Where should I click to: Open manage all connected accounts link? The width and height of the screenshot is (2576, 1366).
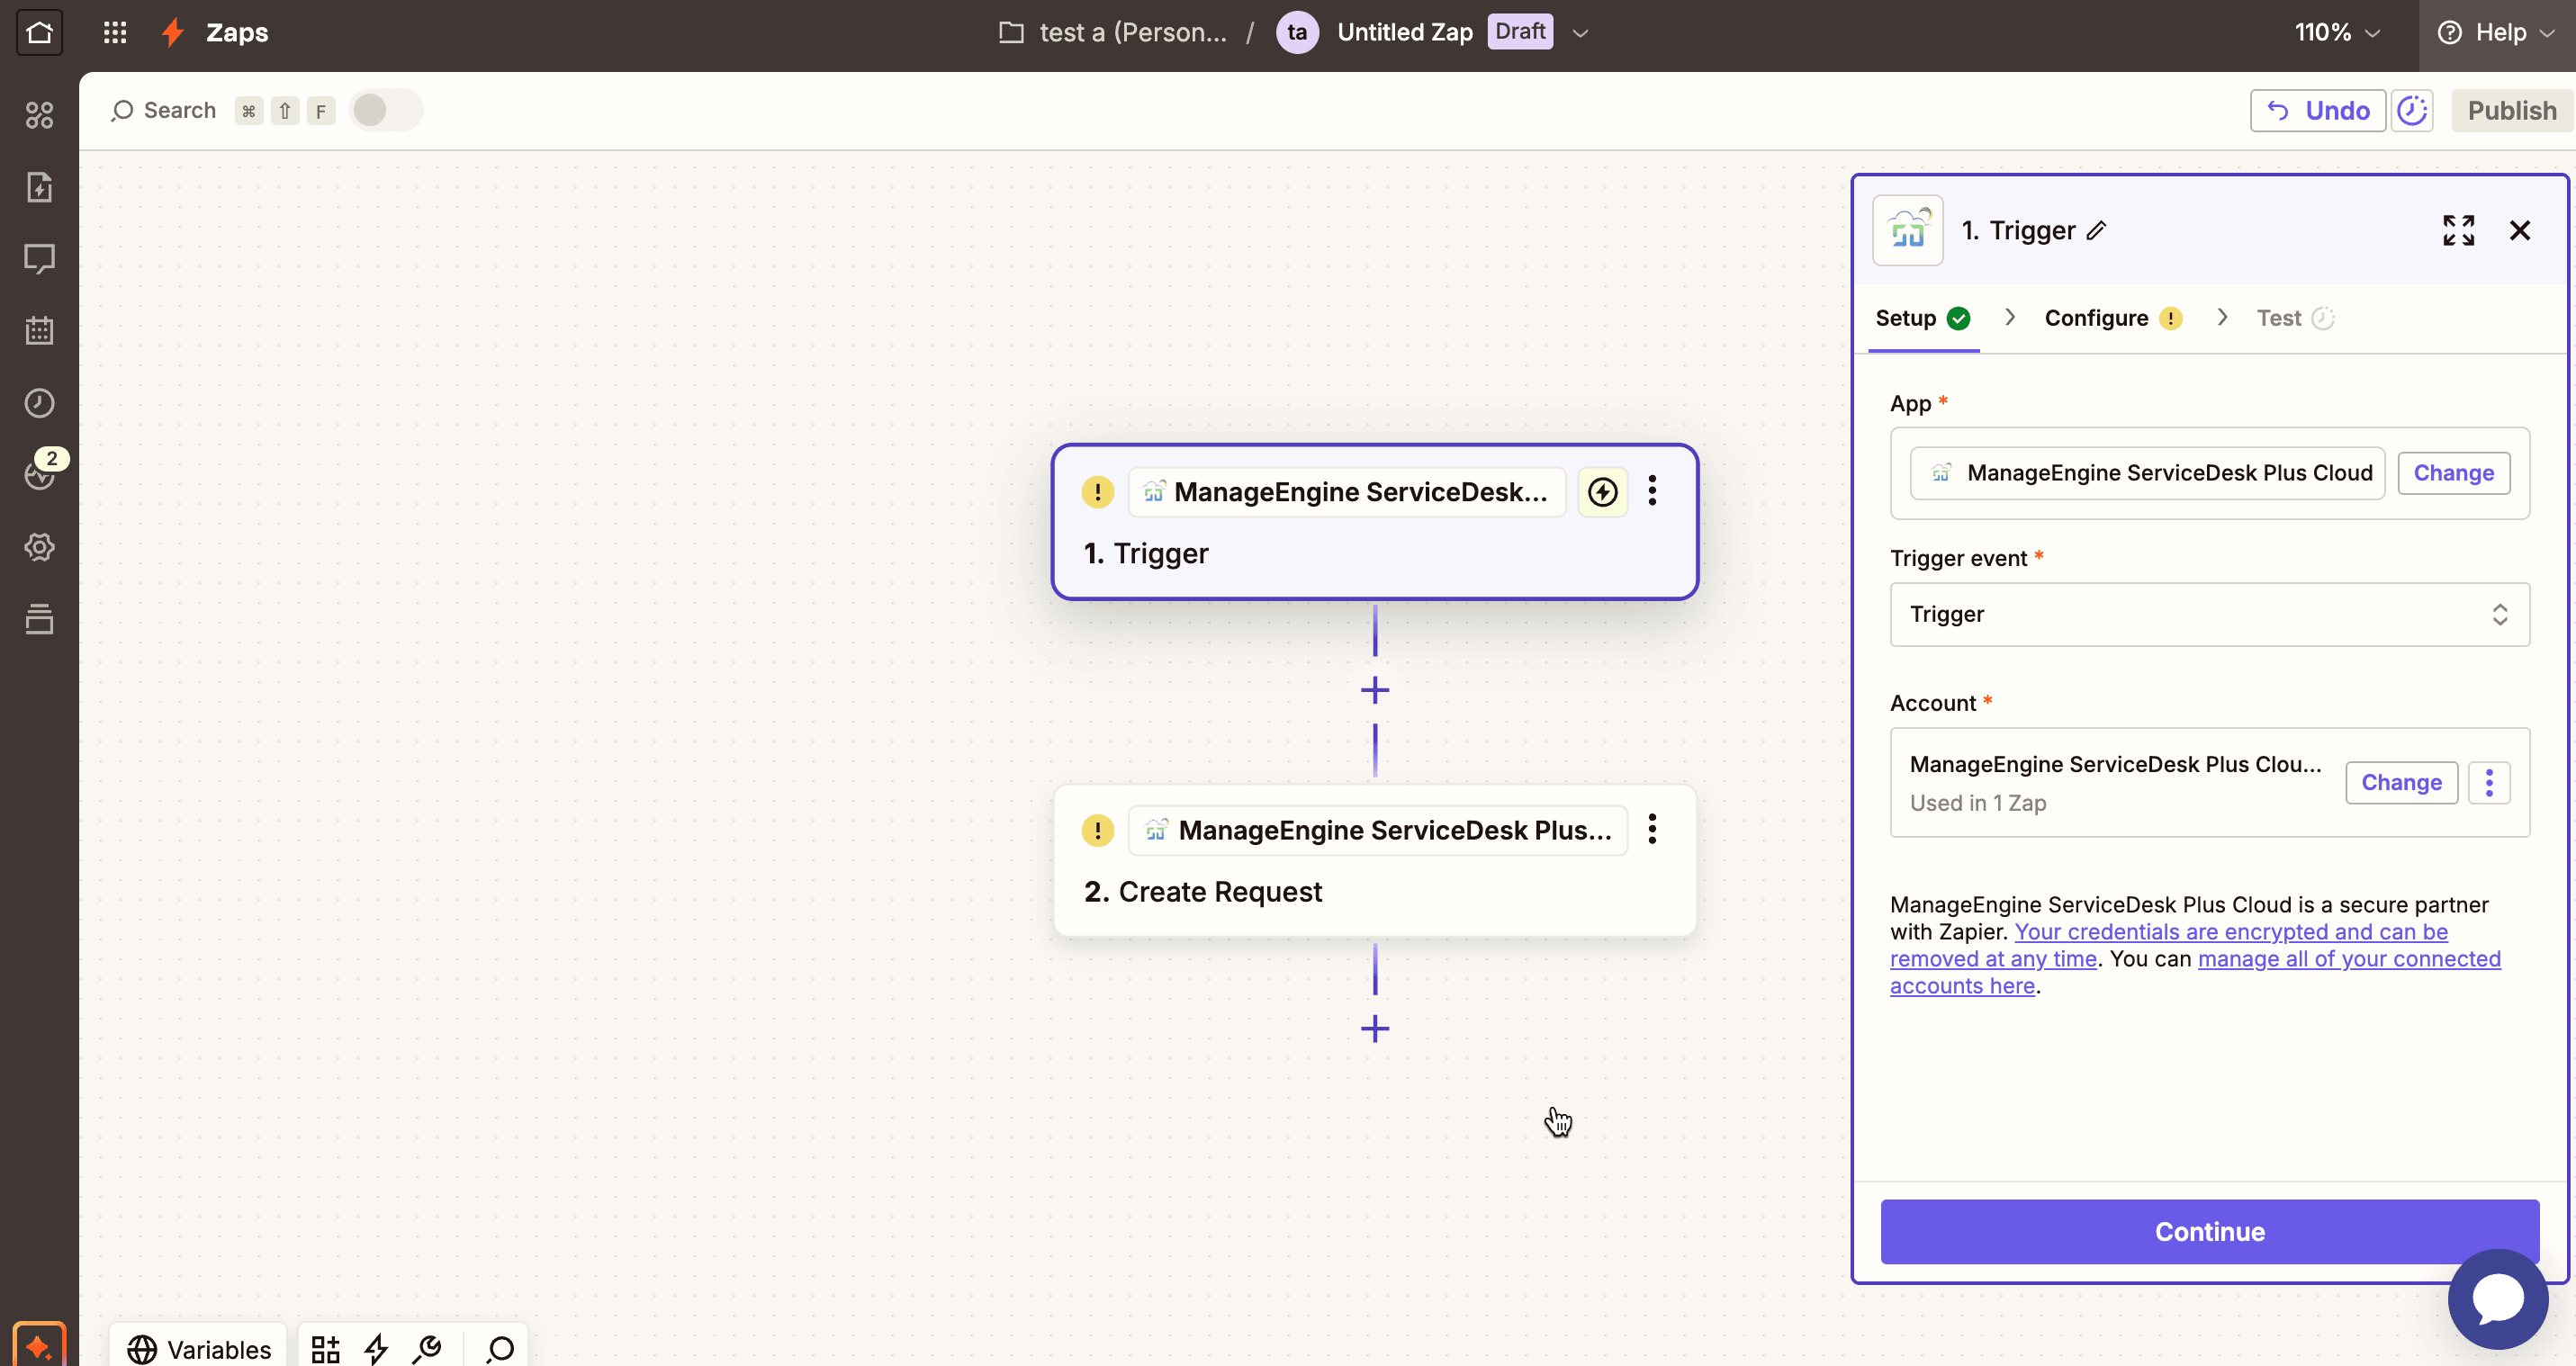(2348, 959)
